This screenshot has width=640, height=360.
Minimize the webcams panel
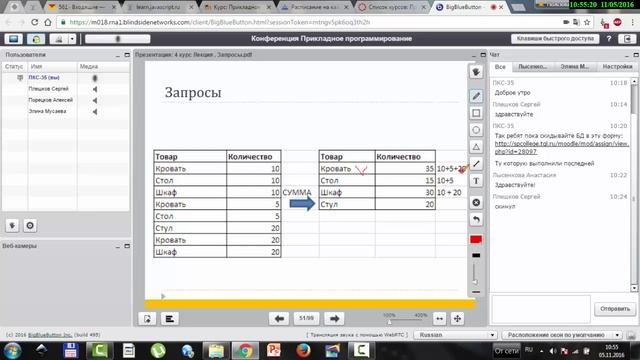click(x=118, y=246)
